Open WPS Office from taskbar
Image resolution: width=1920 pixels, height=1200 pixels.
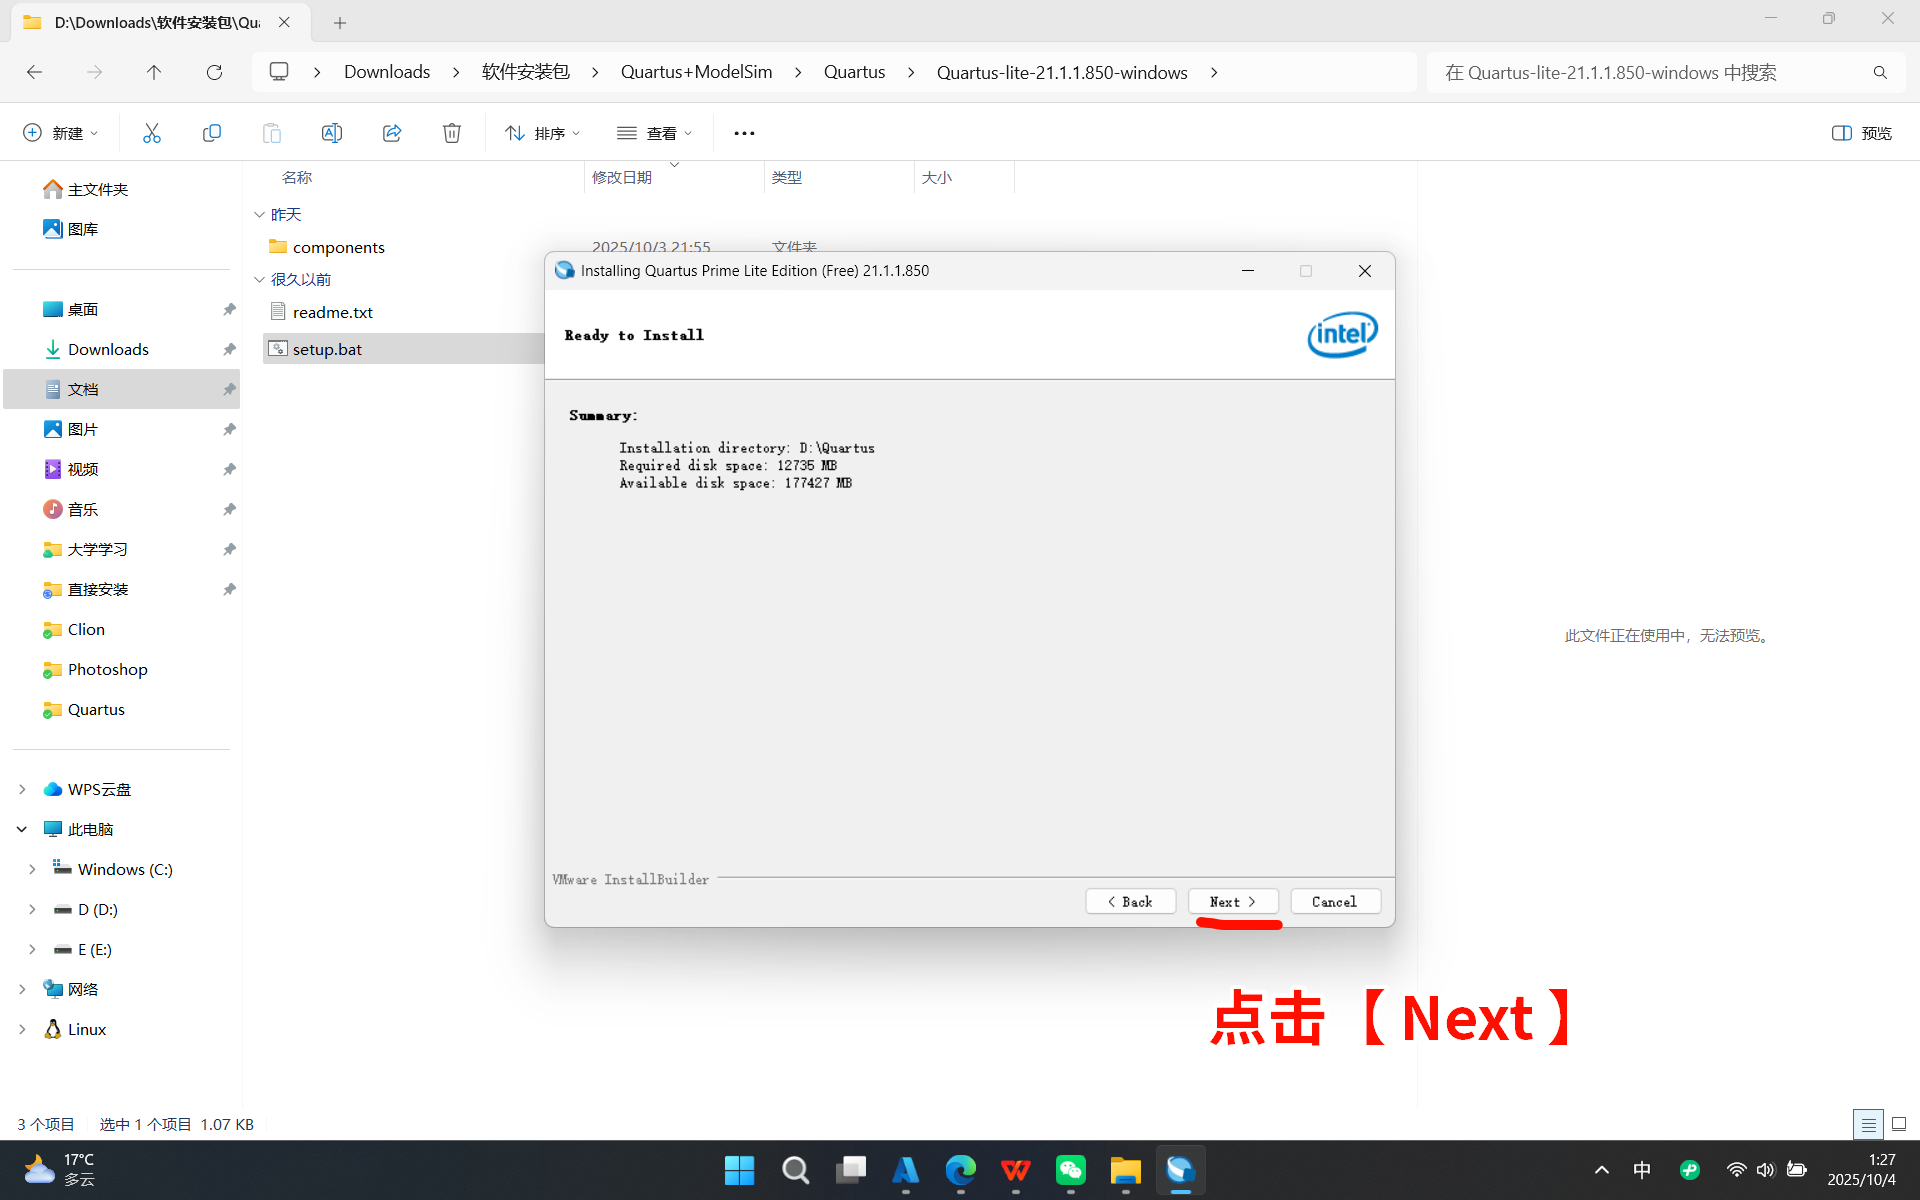point(1016,1170)
